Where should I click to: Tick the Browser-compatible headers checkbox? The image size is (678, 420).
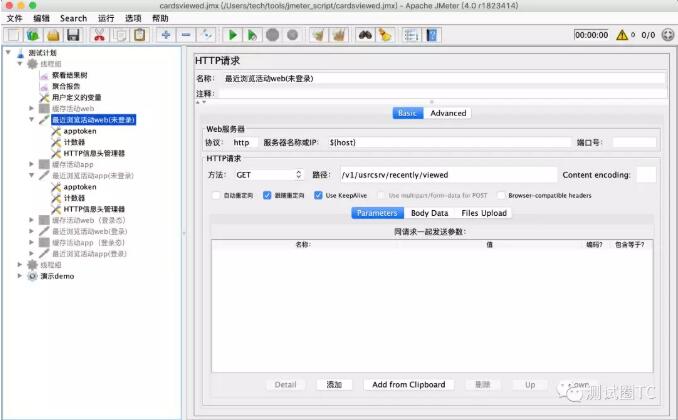point(501,196)
